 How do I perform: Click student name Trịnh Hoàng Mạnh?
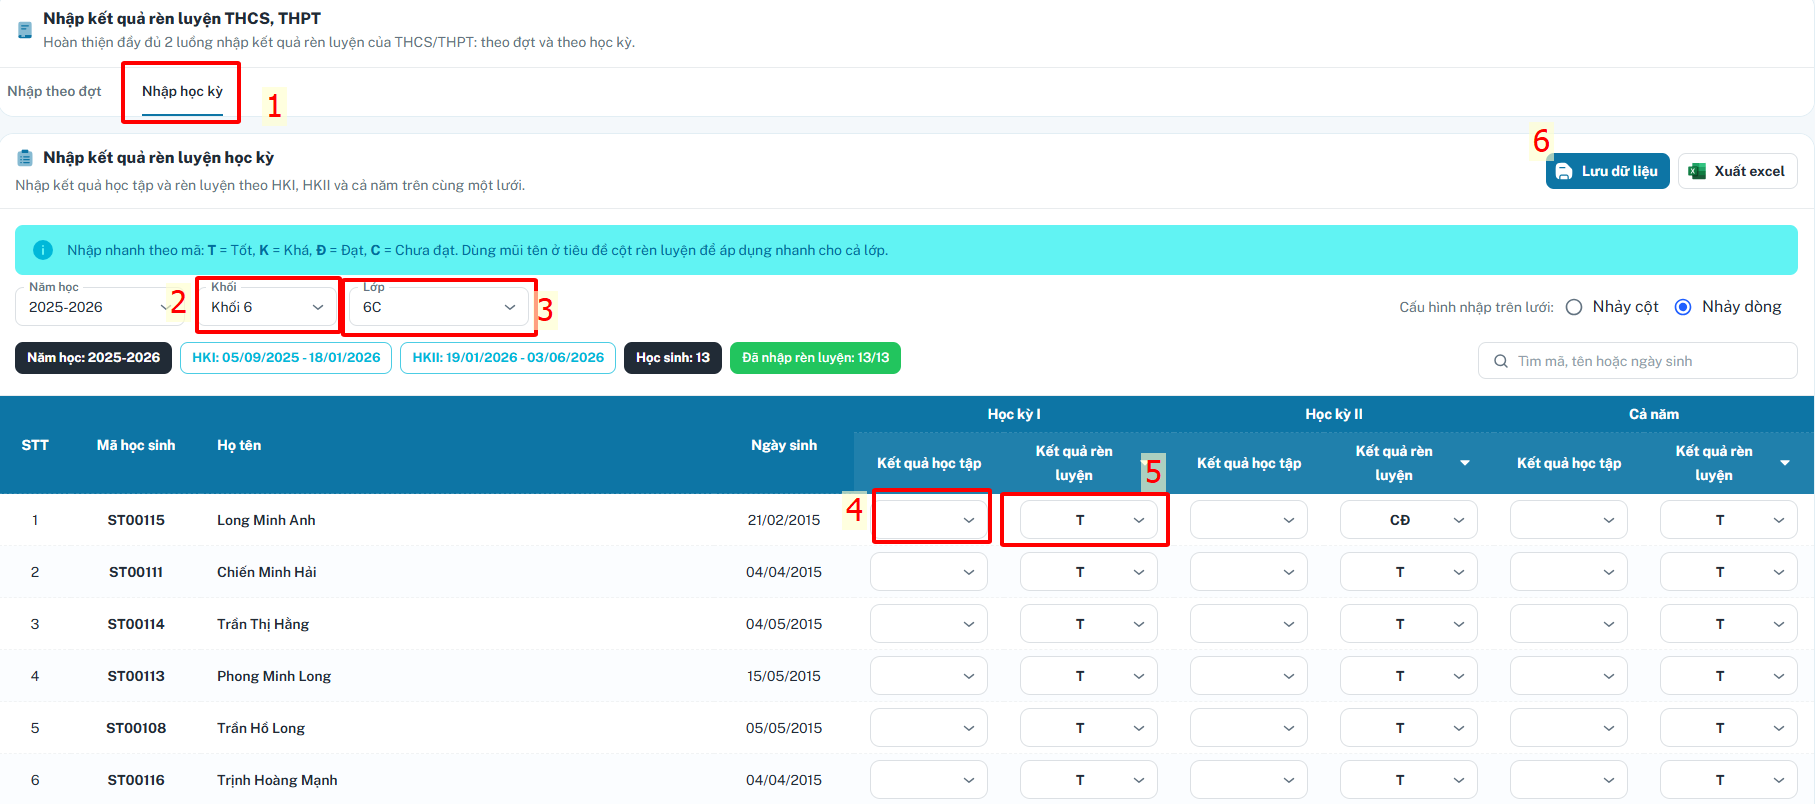pos(277,780)
